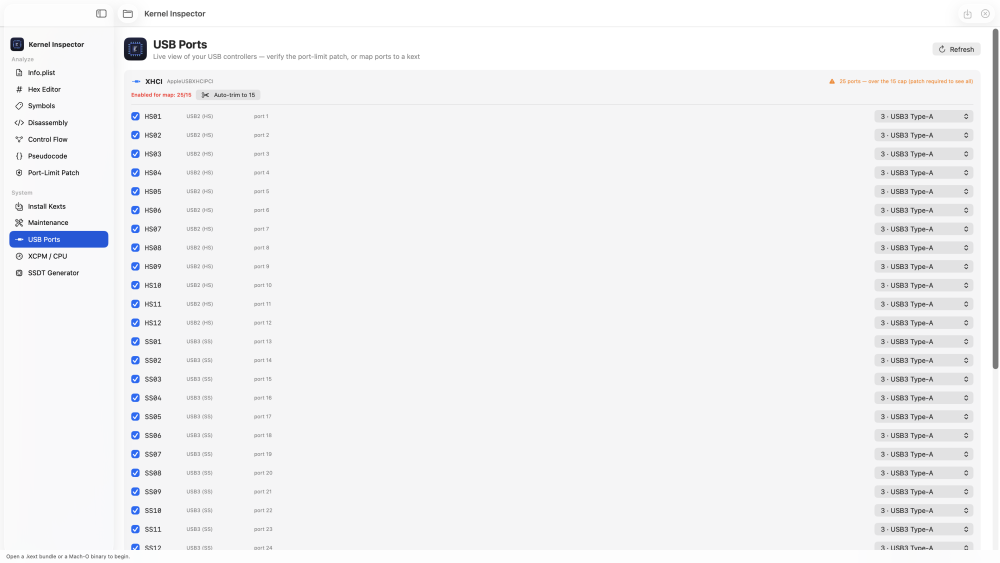Viewport: 1000px width, 563px height.
Task: Open connector type dropdown for HS03
Action: (x=923, y=154)
